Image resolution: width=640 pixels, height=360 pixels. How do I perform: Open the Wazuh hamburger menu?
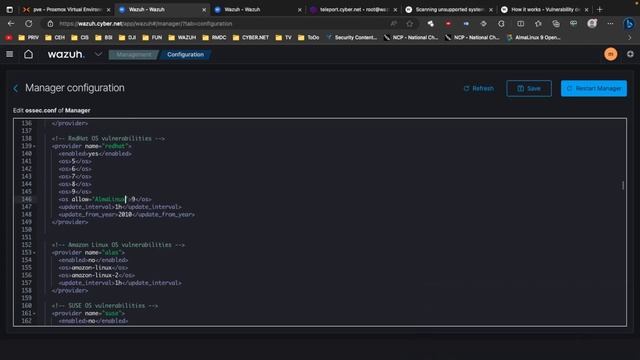[x=9, y=54]
